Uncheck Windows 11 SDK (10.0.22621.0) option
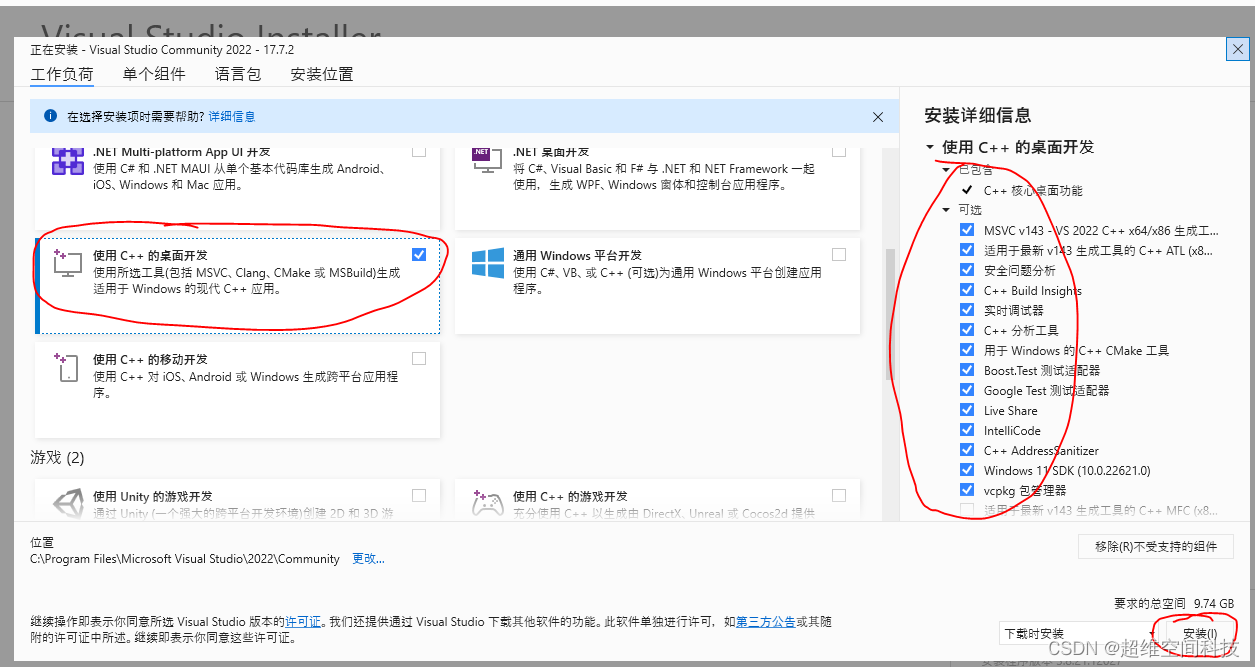1255x667 pixels. 967,470
